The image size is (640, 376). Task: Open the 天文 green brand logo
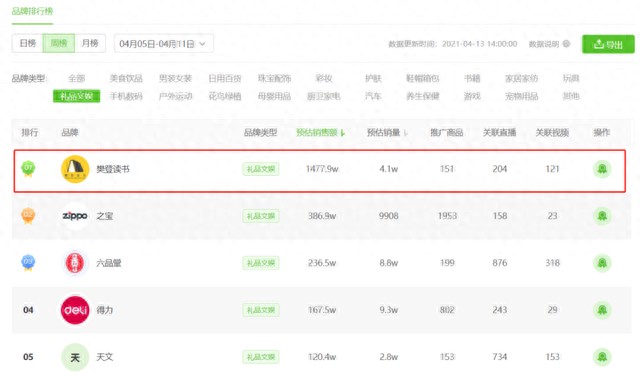click(x=75, y=357)
